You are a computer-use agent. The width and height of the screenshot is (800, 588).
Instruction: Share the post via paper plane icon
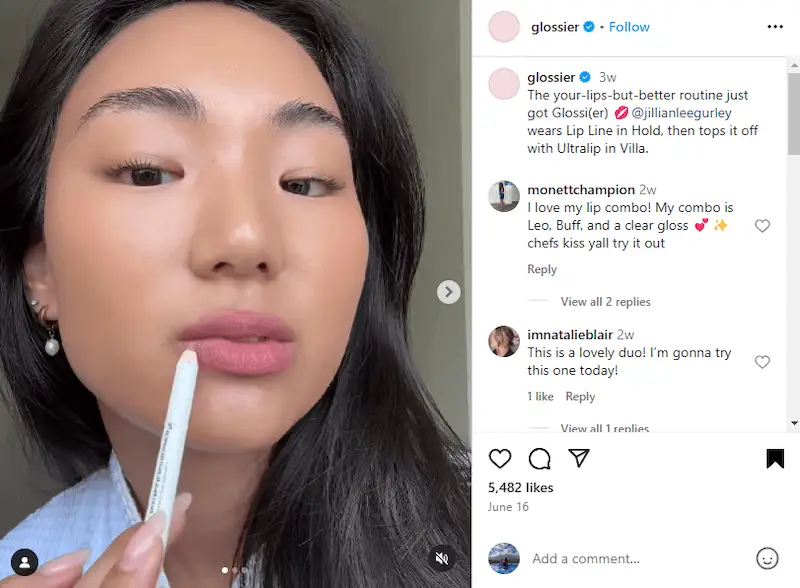tap(579, 458)
